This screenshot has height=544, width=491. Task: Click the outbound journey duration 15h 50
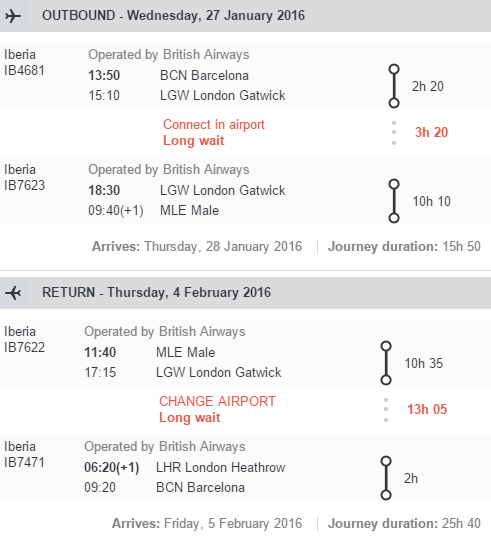pos(462,246)
